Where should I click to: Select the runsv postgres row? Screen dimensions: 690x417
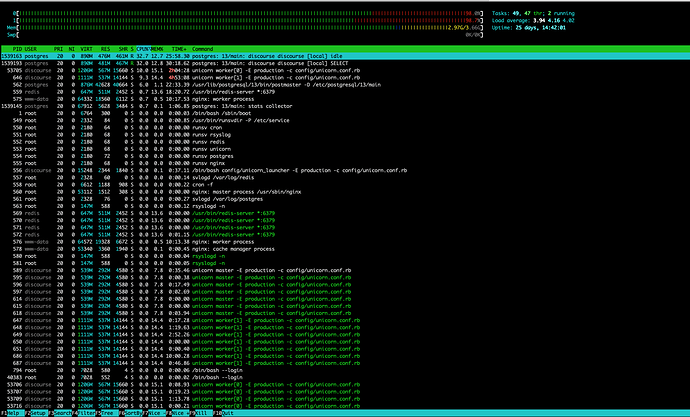click(x=345, y=156)
